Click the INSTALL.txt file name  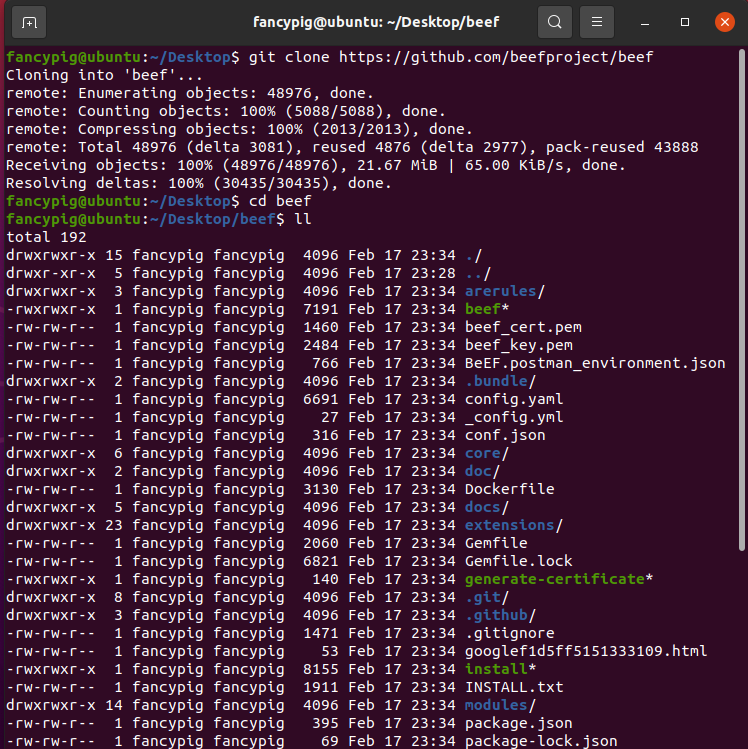[x=514, y=687]
